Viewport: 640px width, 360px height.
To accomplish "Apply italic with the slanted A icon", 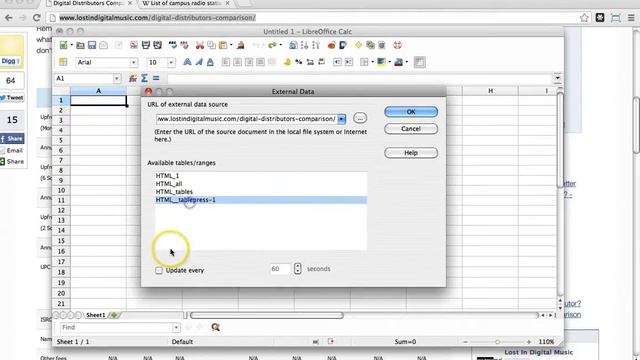I will (x=199, y=62).
